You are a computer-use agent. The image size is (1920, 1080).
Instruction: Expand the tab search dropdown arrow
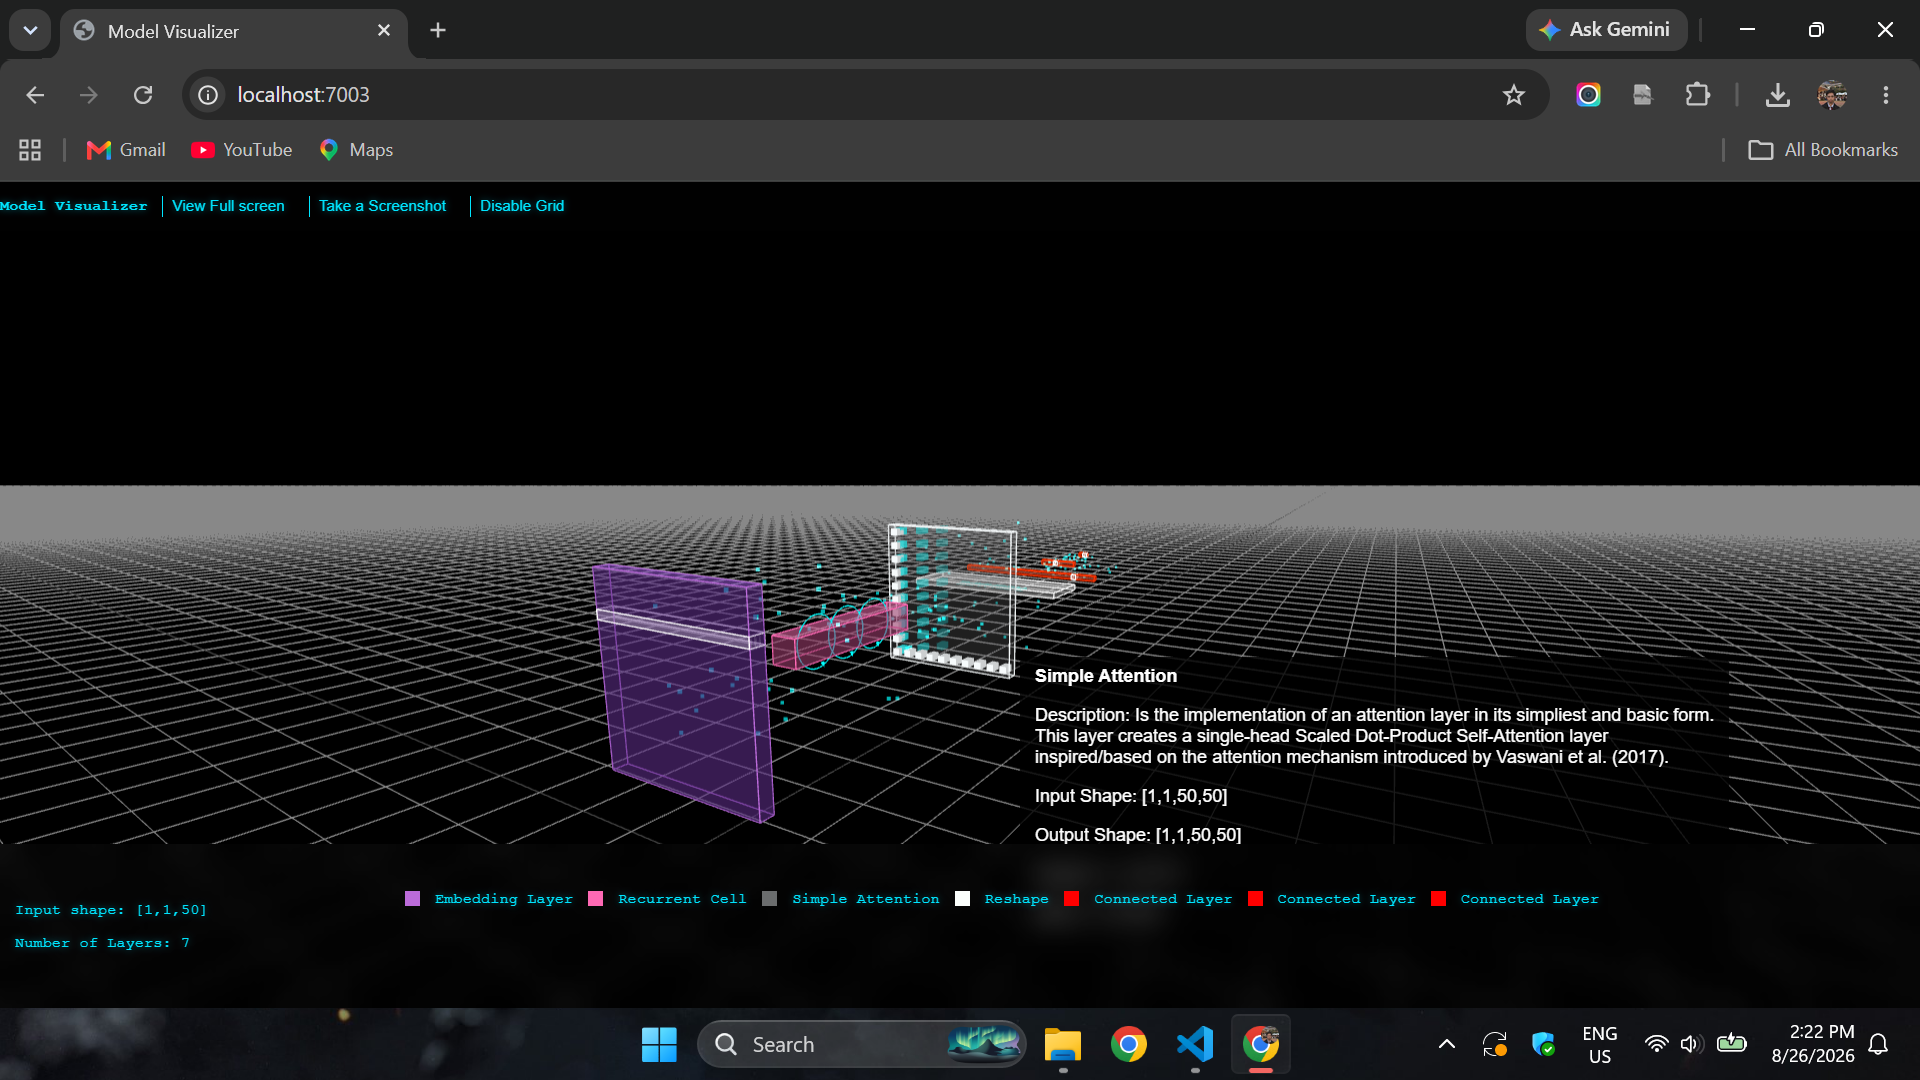(x=30, y=30)
